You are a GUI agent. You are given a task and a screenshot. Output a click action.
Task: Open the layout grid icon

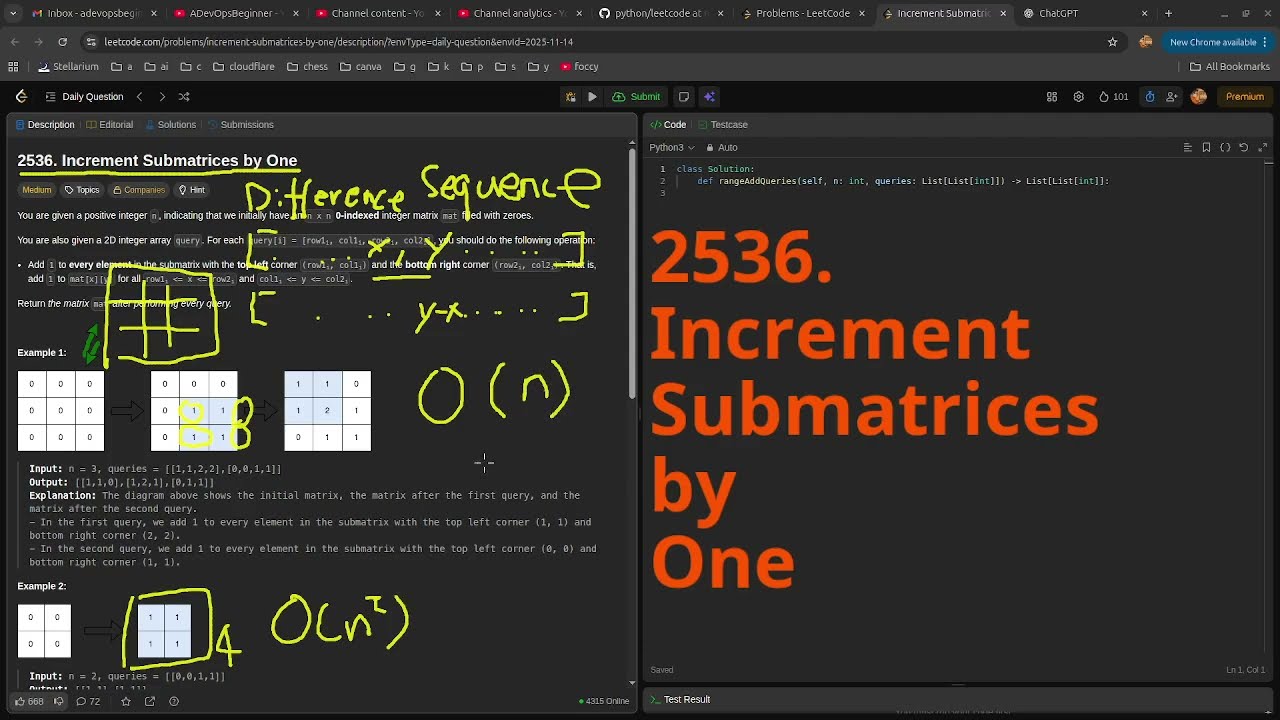[1052, 97]
